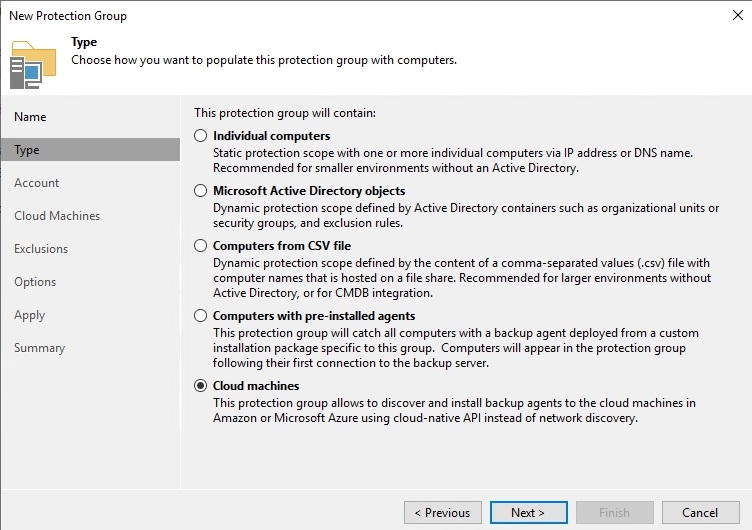Image resolution: width=752 pixels, height=530 pixels.
Task: Close the New Protection Group dialog
Action: point(738,15)
